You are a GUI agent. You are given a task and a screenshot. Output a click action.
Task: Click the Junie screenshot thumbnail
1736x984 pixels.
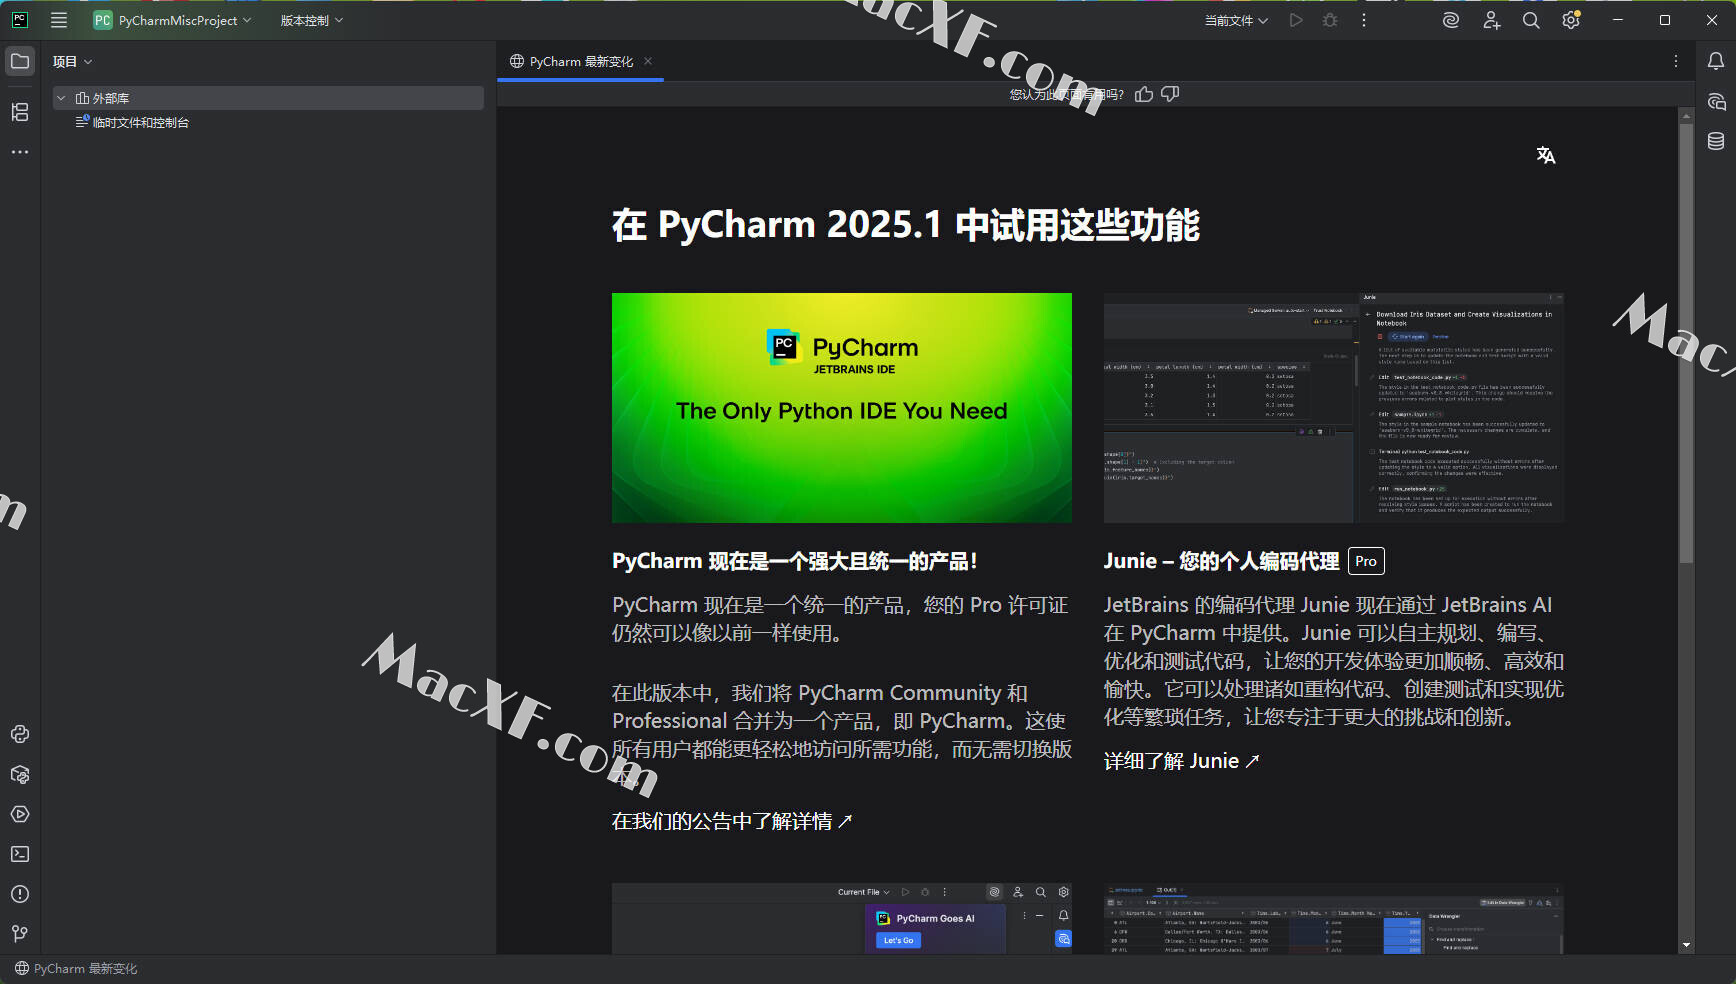[1334, 408]
